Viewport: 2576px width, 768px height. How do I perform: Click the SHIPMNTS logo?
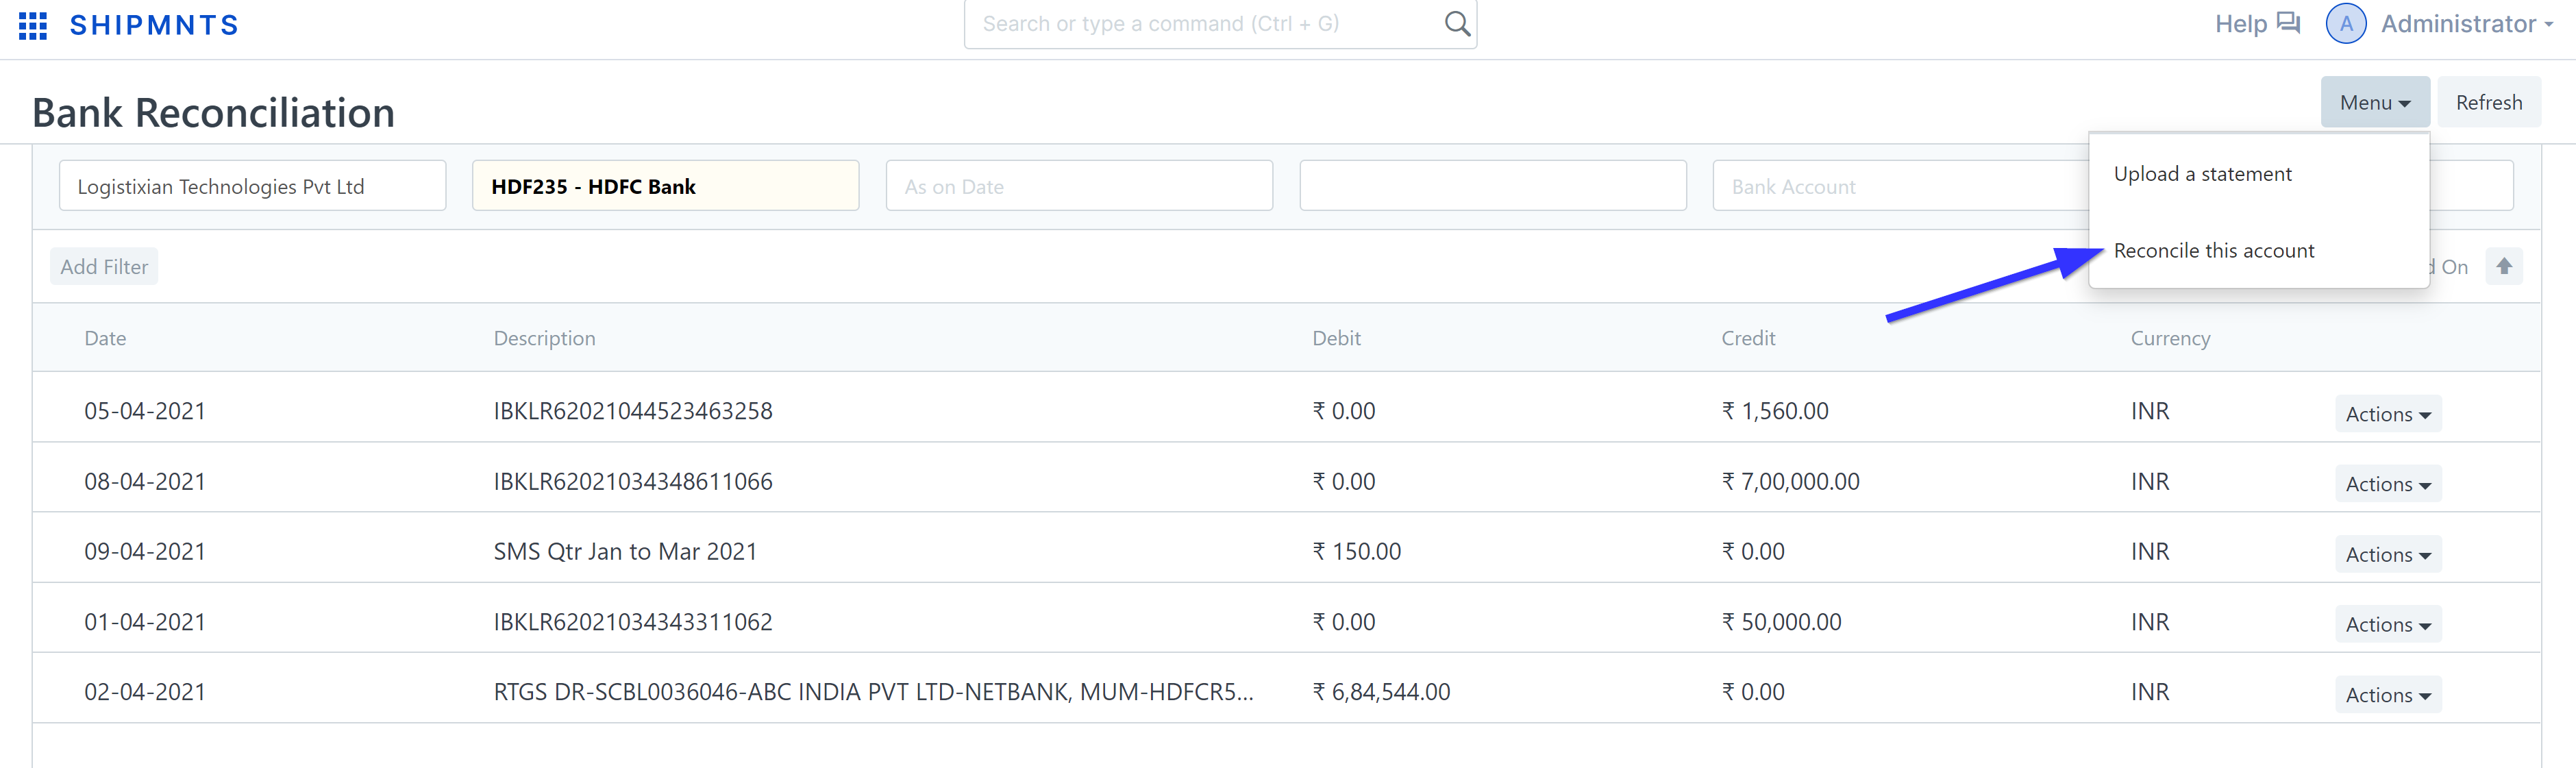(154, 26)
